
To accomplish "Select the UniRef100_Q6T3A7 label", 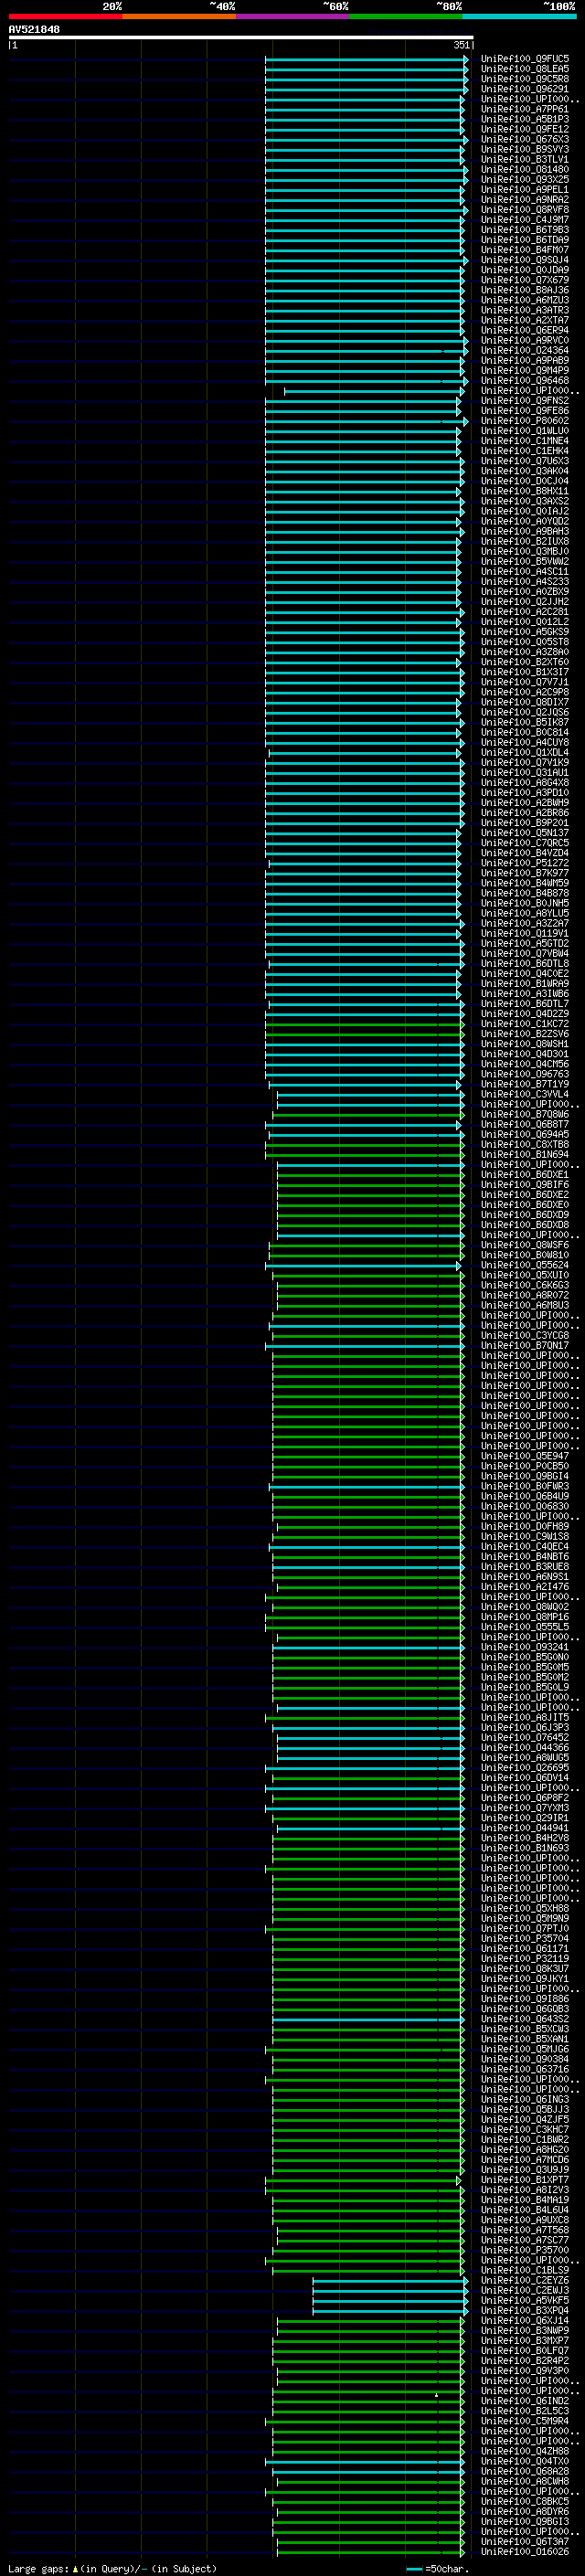I will click(x=525, y=2541).
